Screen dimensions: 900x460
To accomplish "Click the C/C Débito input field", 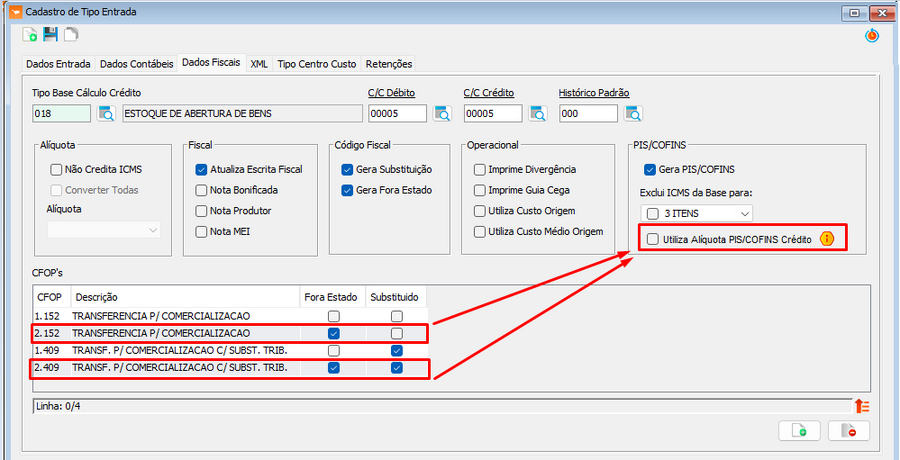I will click(x=397, y=113).
